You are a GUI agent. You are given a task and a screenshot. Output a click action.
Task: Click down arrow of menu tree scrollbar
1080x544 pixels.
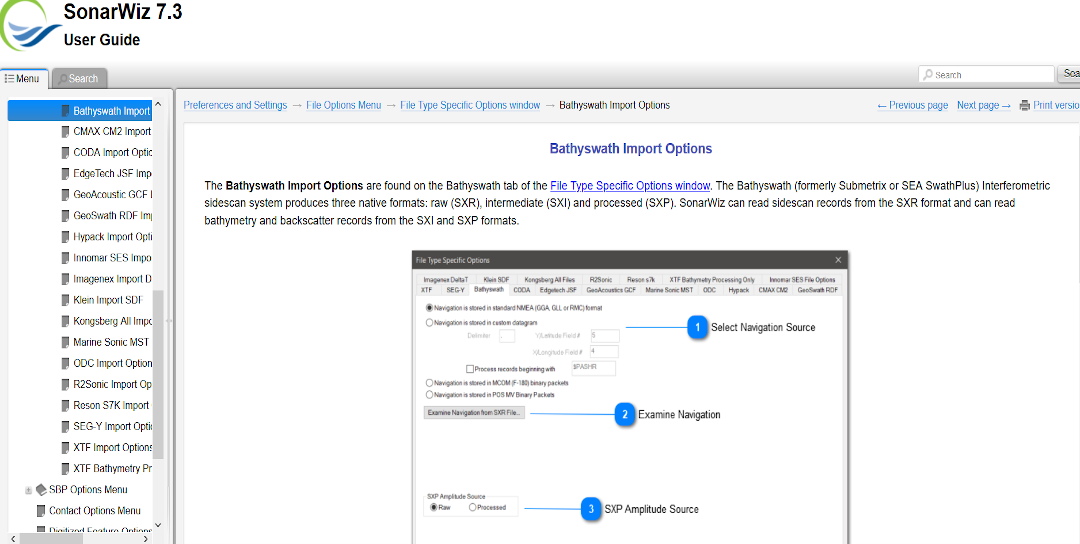(158, 525)
